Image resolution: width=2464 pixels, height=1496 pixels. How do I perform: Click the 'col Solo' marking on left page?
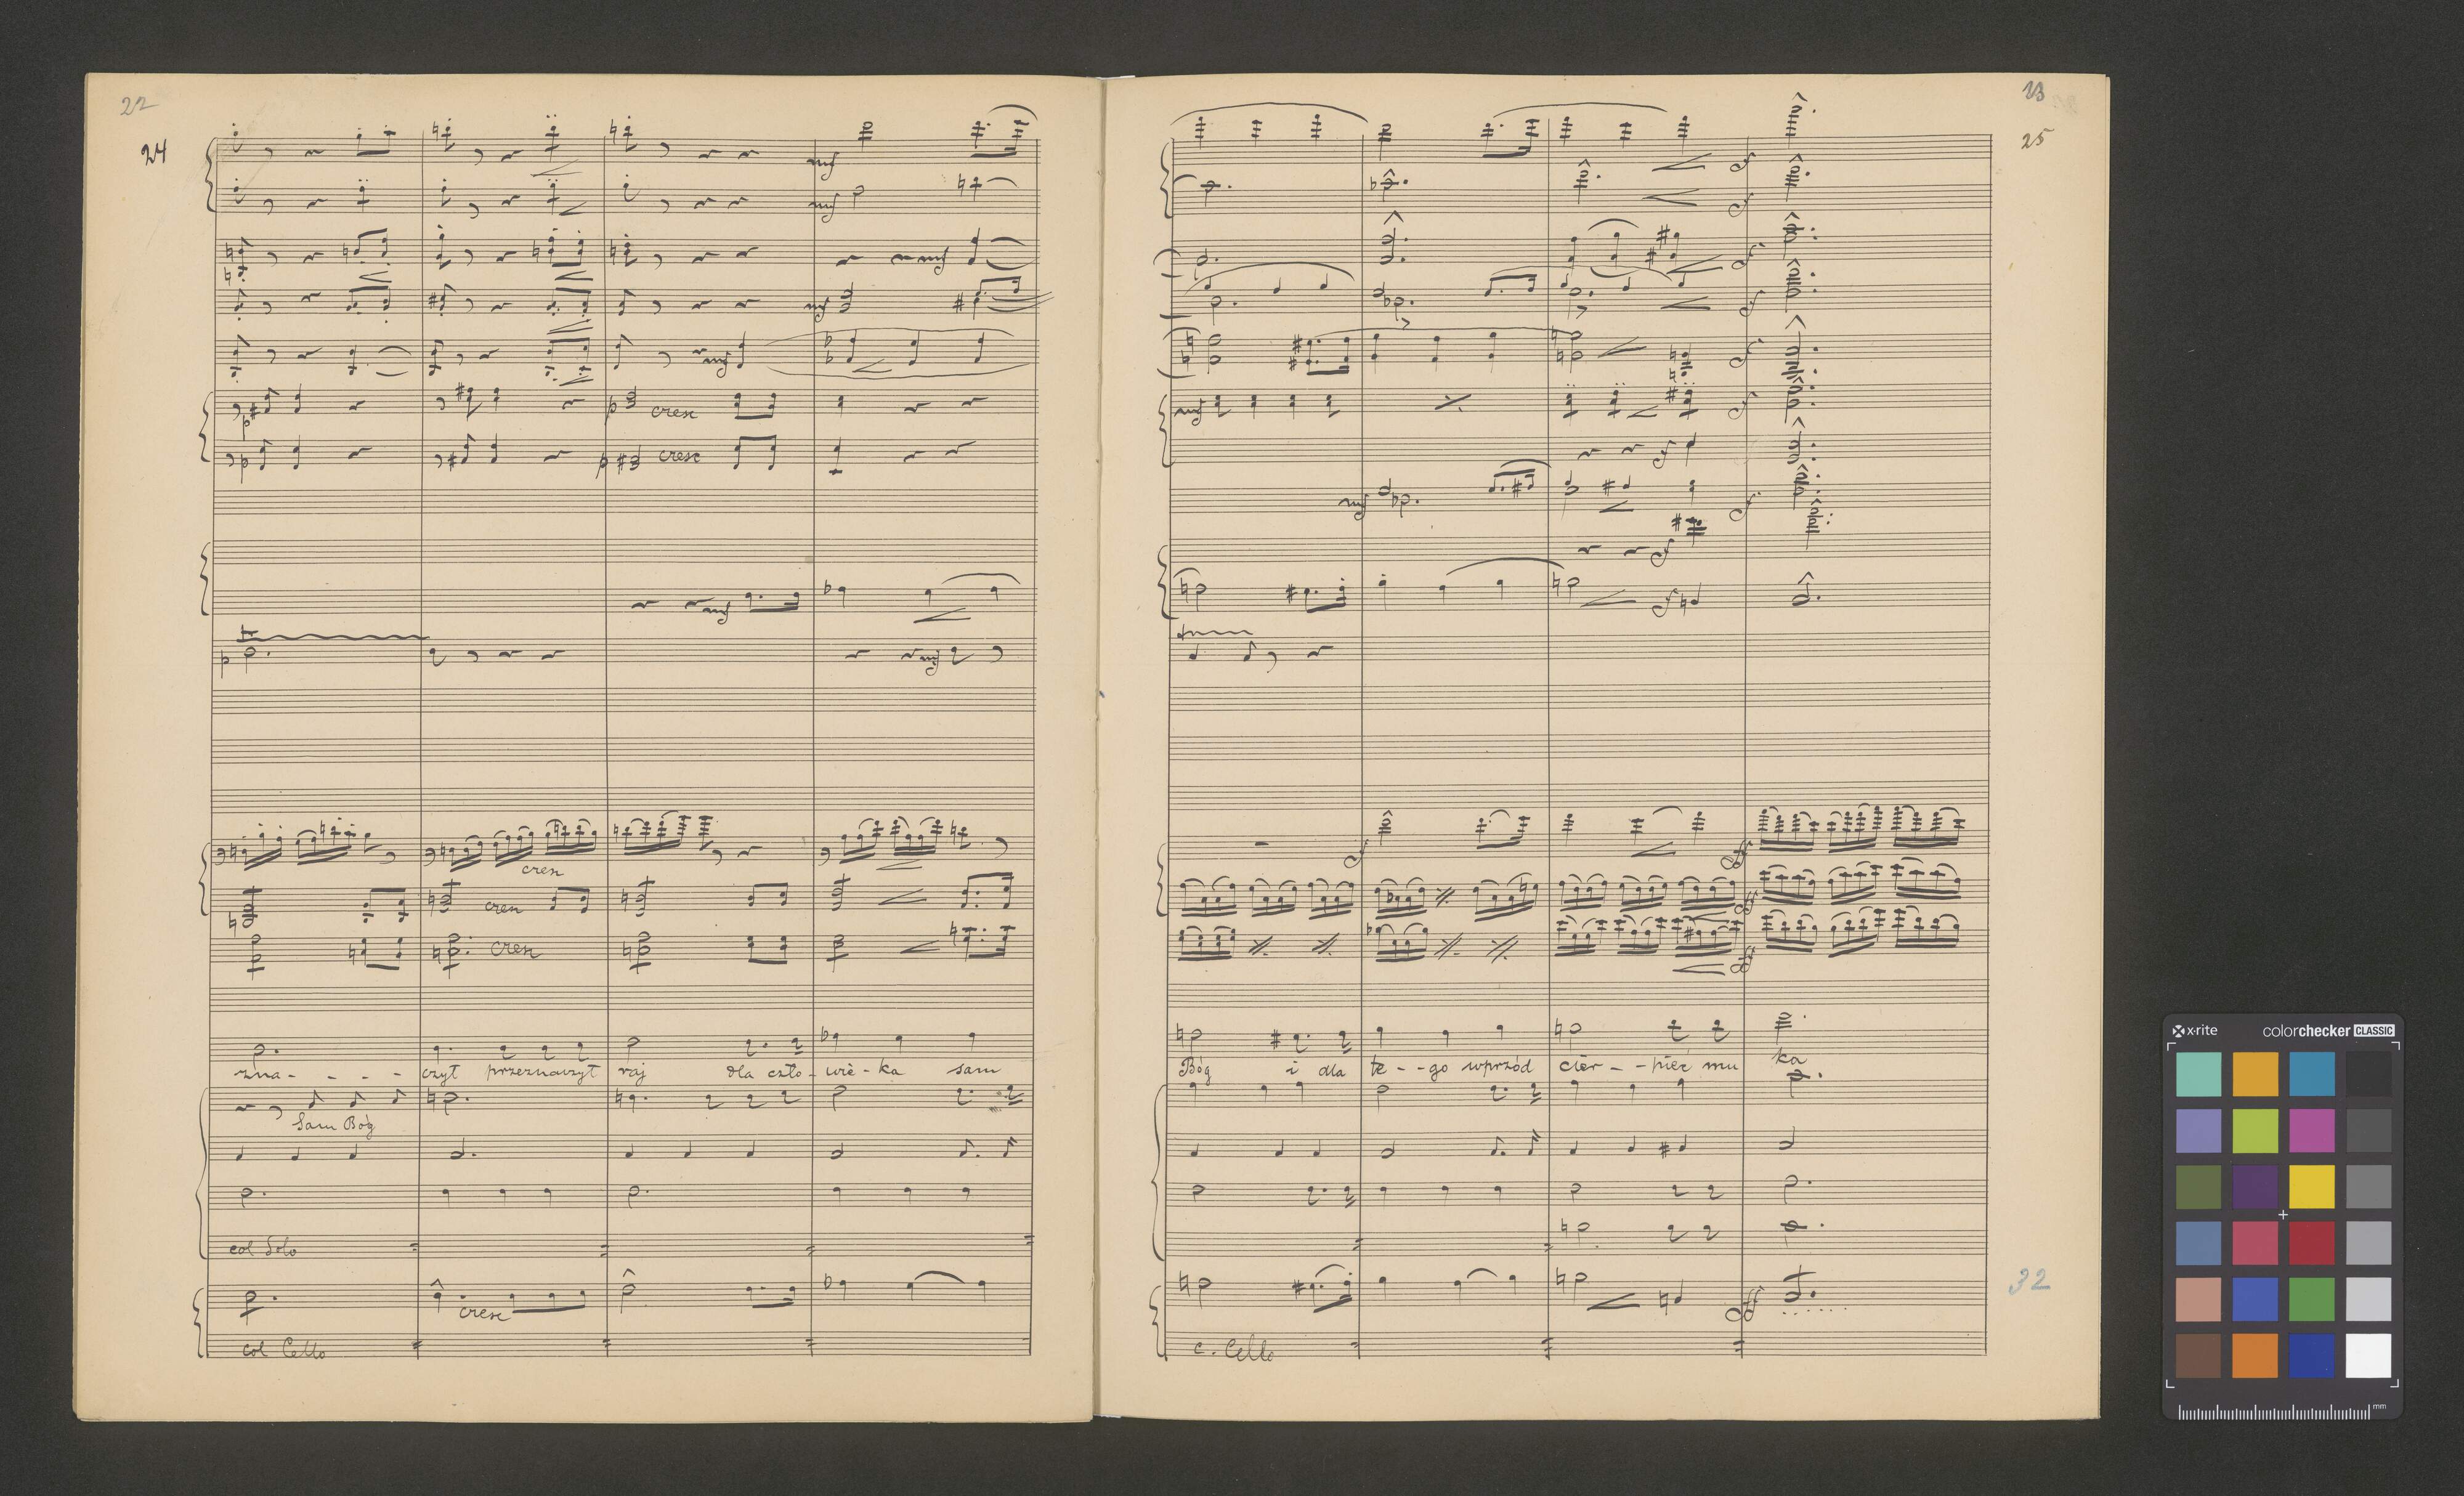[x=263, y=1248]
